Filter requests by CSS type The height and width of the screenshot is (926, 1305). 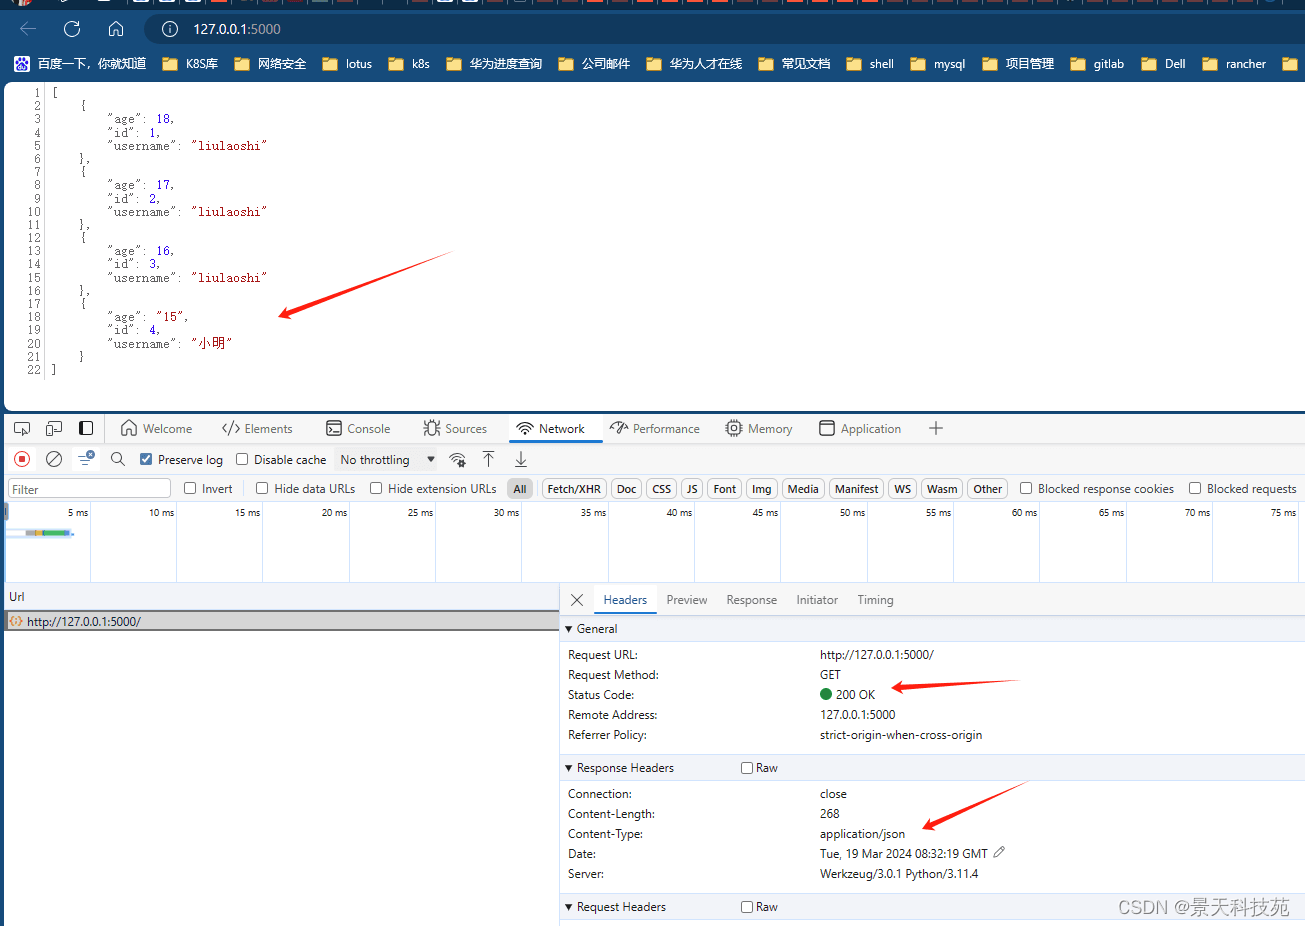662,489
